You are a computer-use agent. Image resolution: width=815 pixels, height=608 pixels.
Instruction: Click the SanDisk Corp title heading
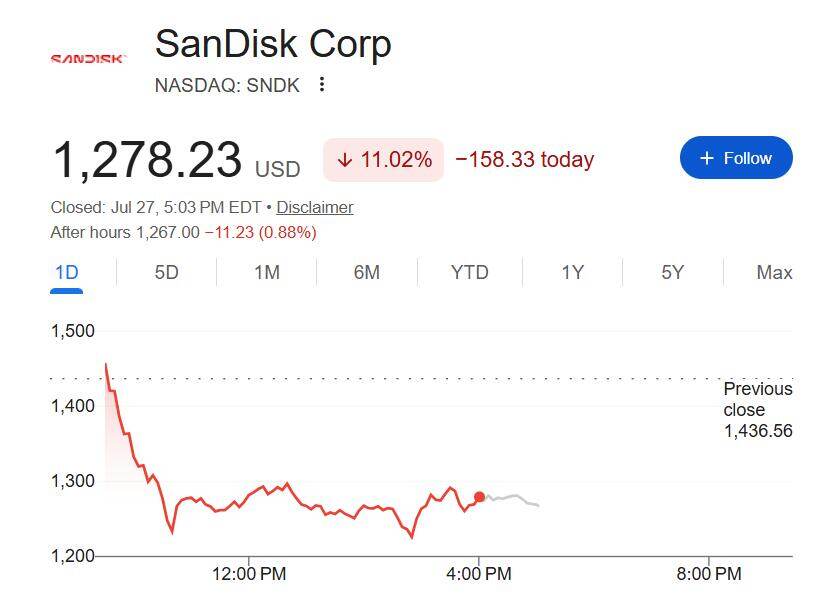(x=273, y=44)
